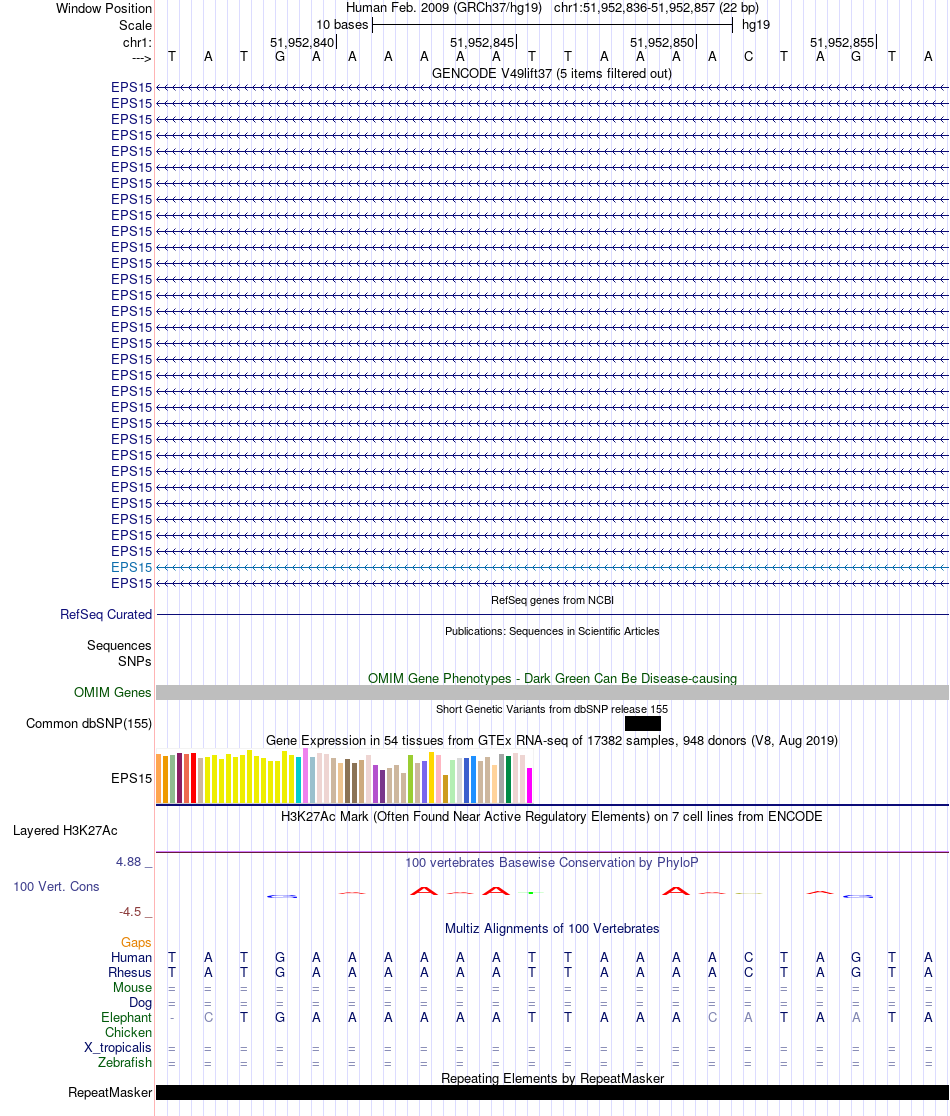The height and width of the screenshot is (1116, 950).
Task: Click the 4.88 PhyloP upper scale value
Action: (129, 862)
